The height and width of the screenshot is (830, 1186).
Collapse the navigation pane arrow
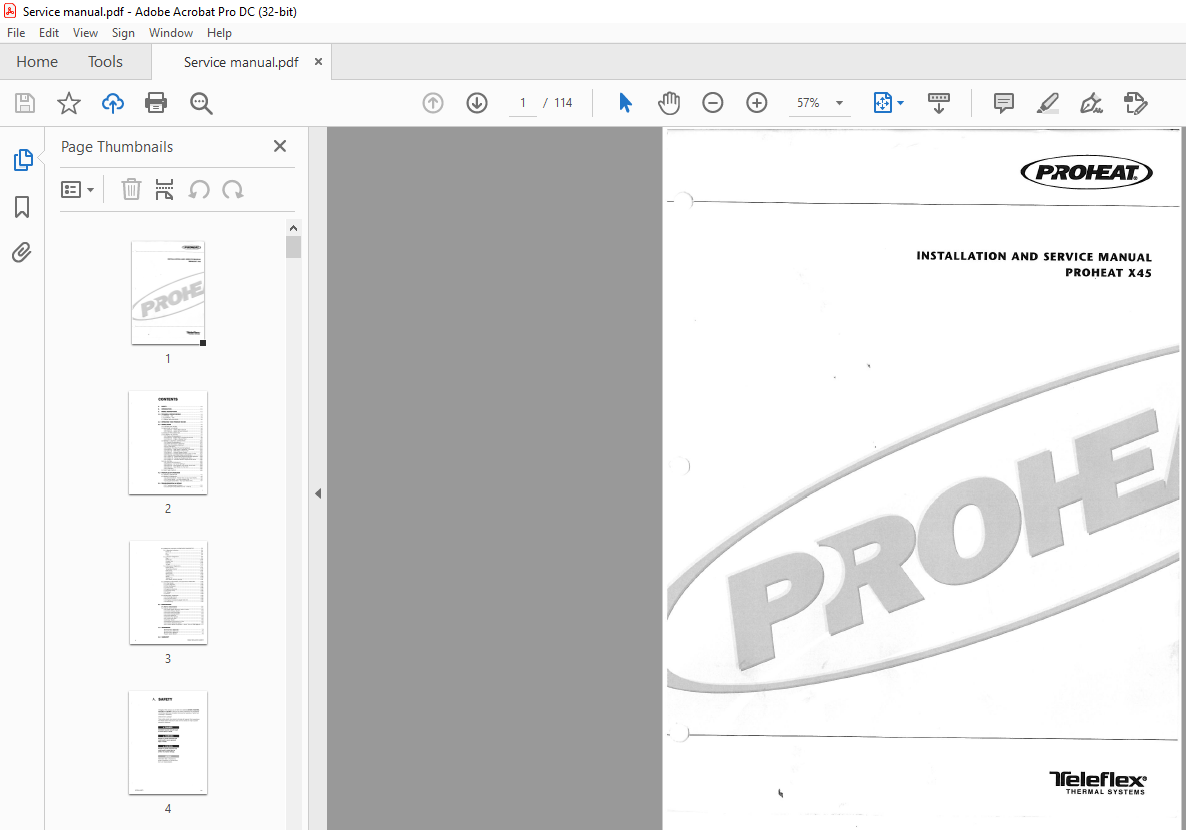tap(318, 493)
